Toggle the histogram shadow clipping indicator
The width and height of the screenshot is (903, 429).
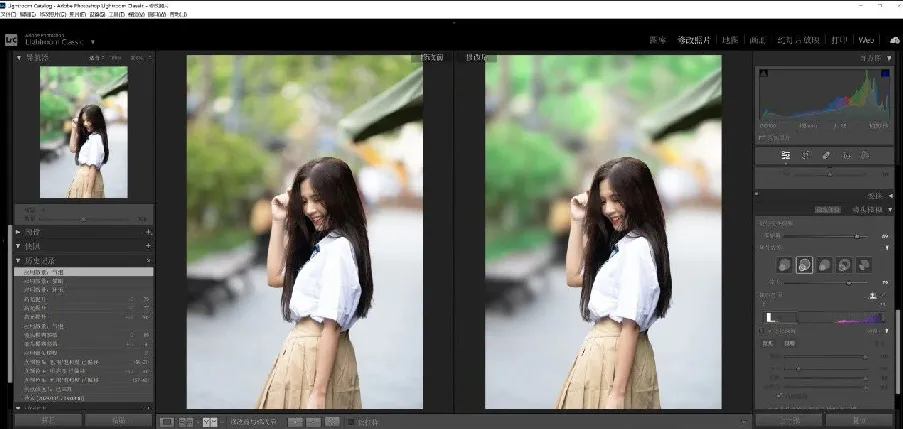click(x=763, y=74)
